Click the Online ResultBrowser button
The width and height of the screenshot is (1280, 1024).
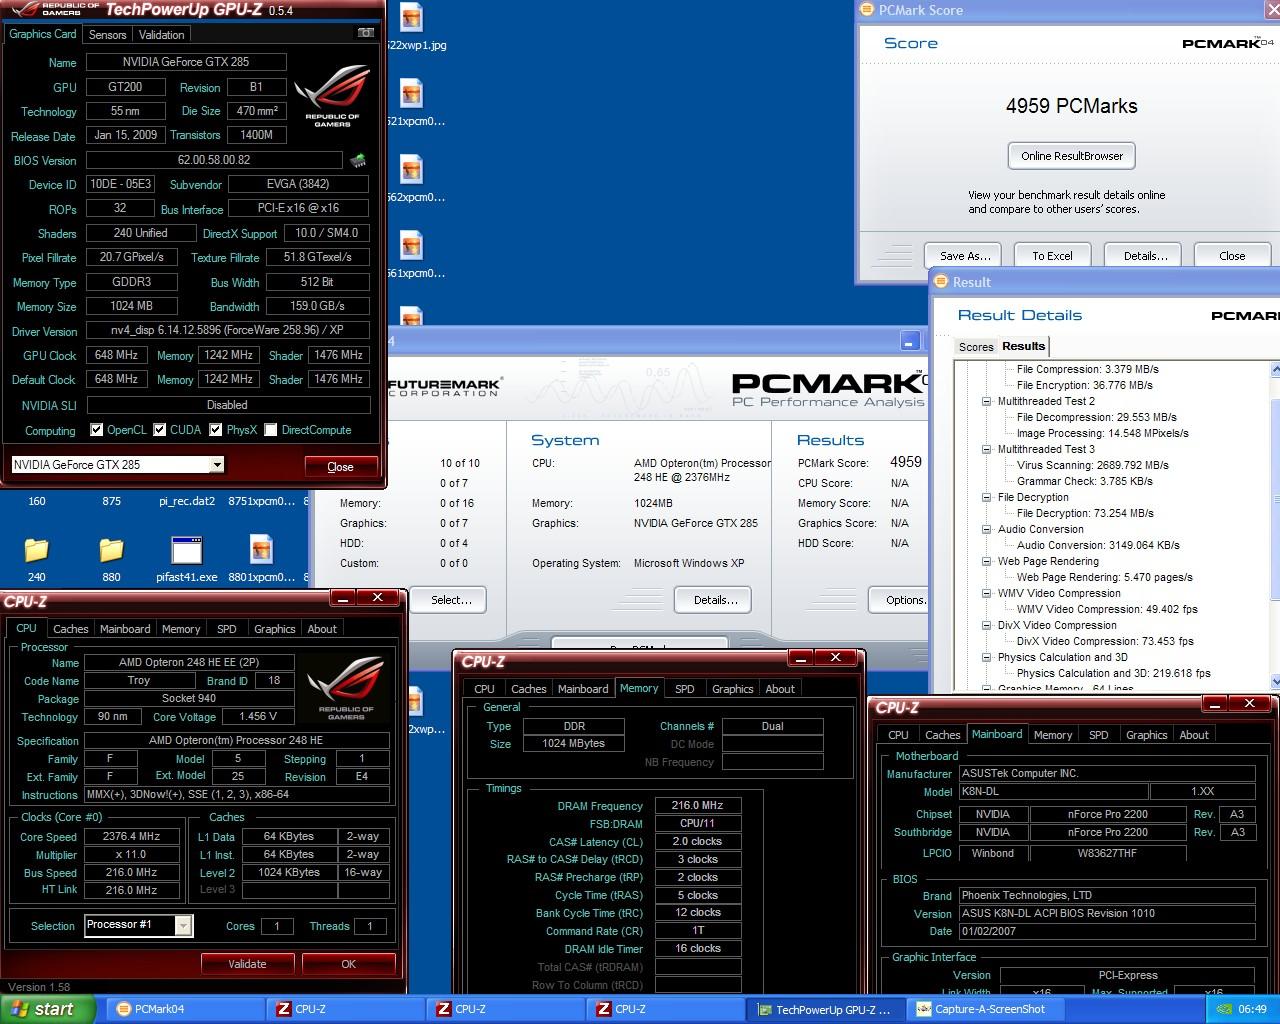pyautogui.click(x=1072, y=156)
